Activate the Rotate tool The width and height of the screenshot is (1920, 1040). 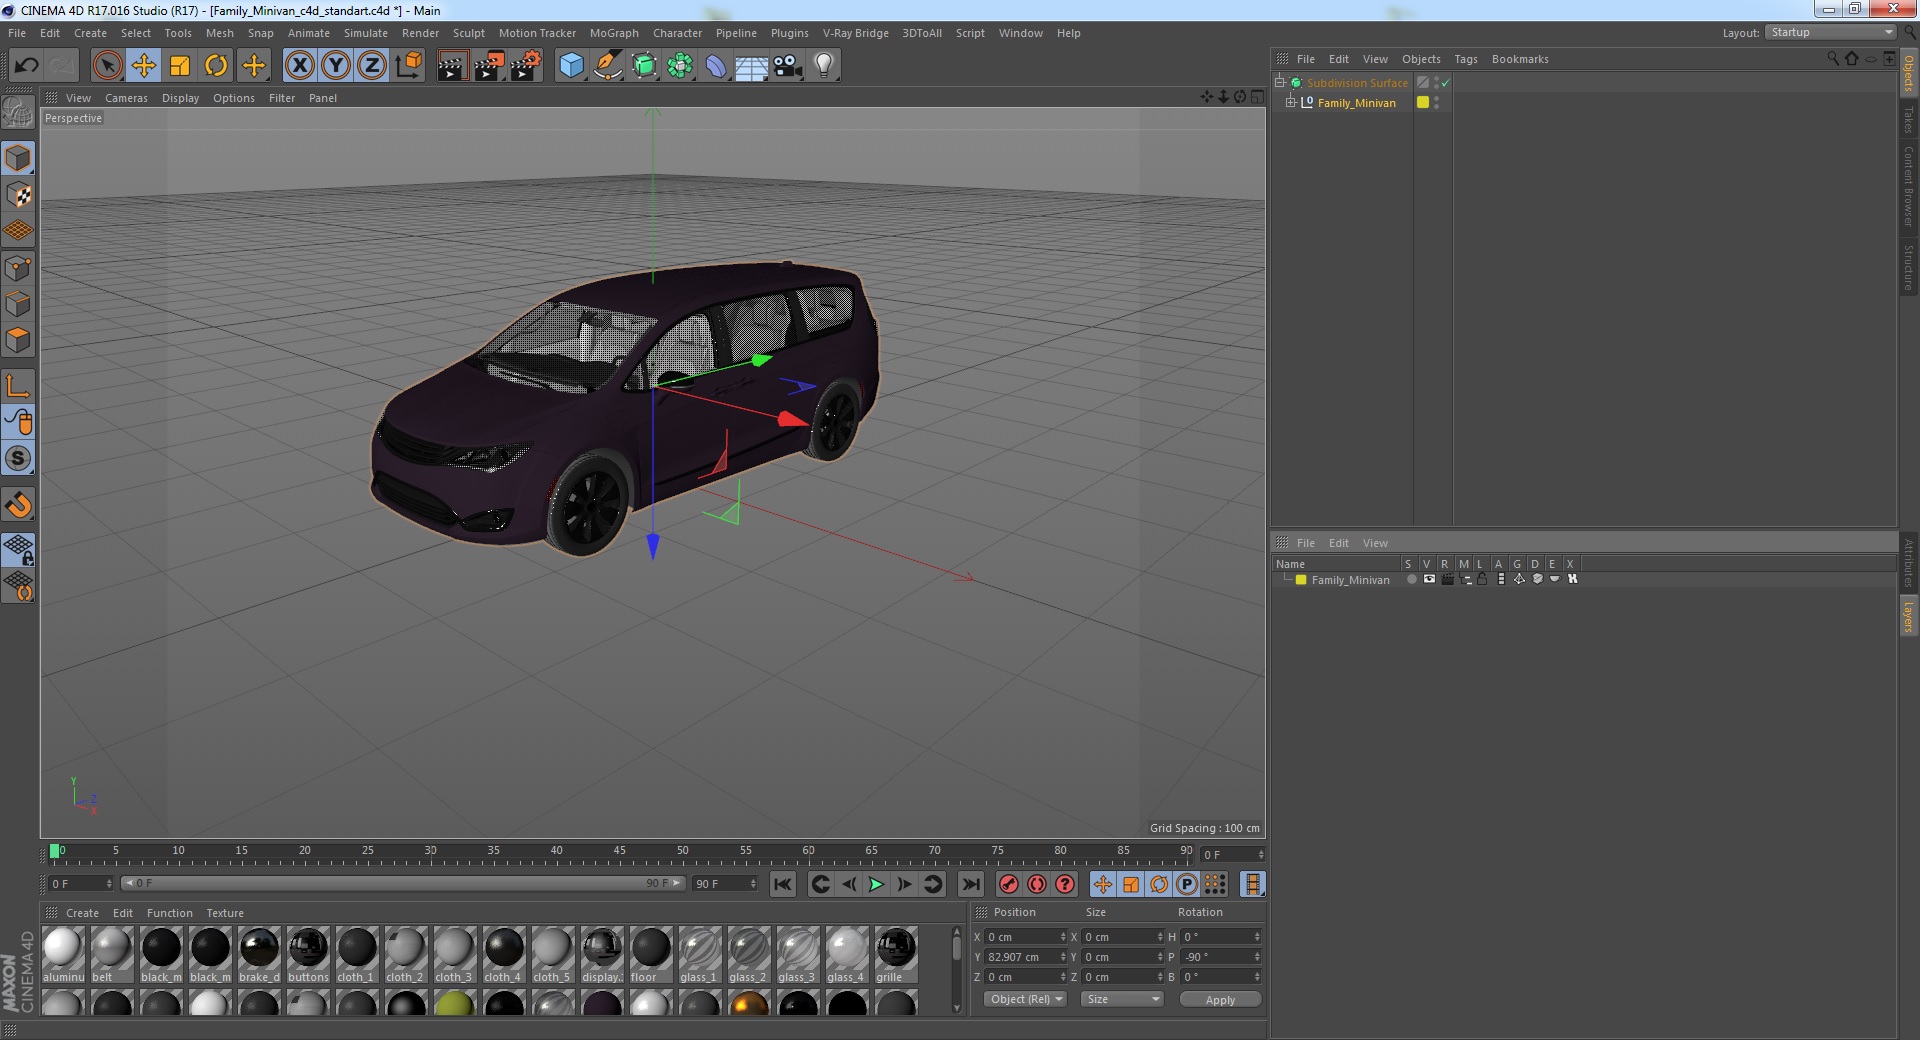(x=216, y=66)
